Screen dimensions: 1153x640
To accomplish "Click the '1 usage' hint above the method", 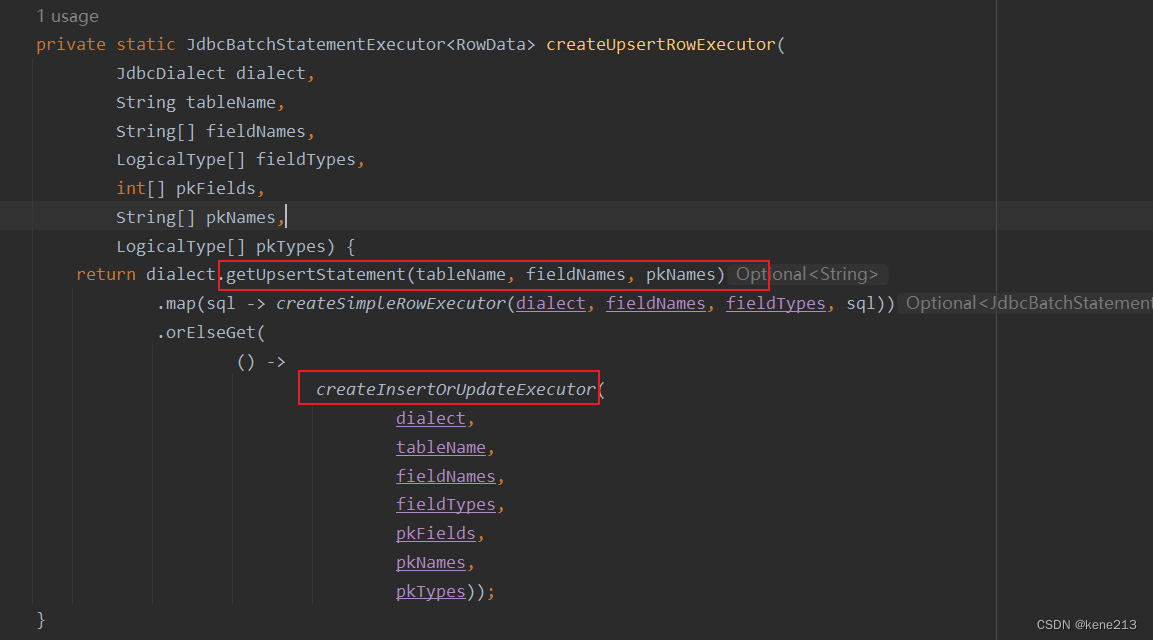I will pos(67,15).
